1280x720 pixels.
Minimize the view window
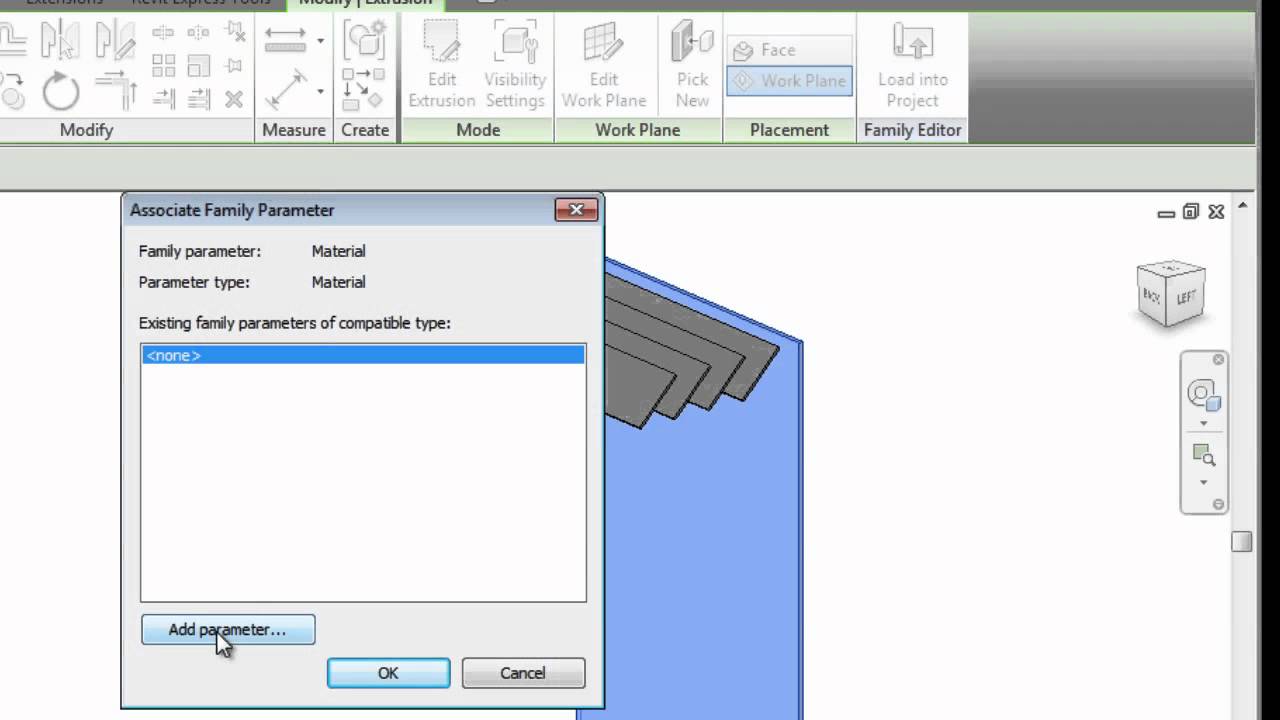click(x=1166, y=213)
